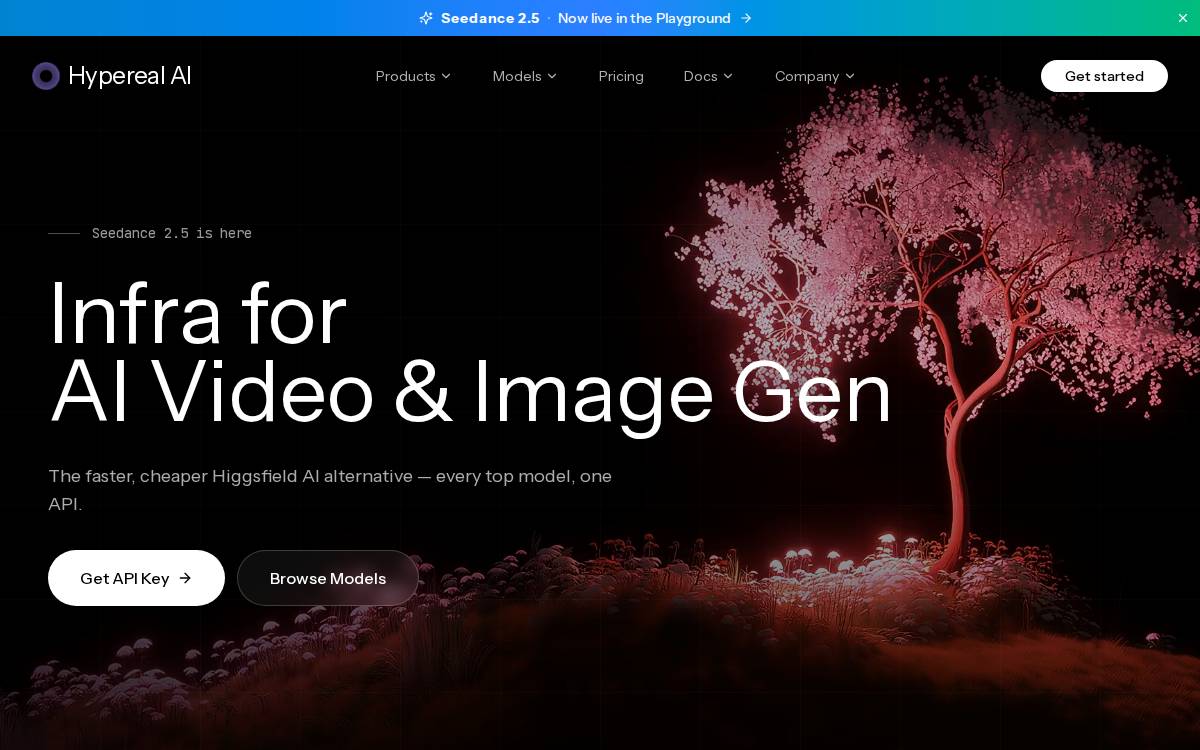Dismiss the announcement banner with the X

pos(1183,18)
